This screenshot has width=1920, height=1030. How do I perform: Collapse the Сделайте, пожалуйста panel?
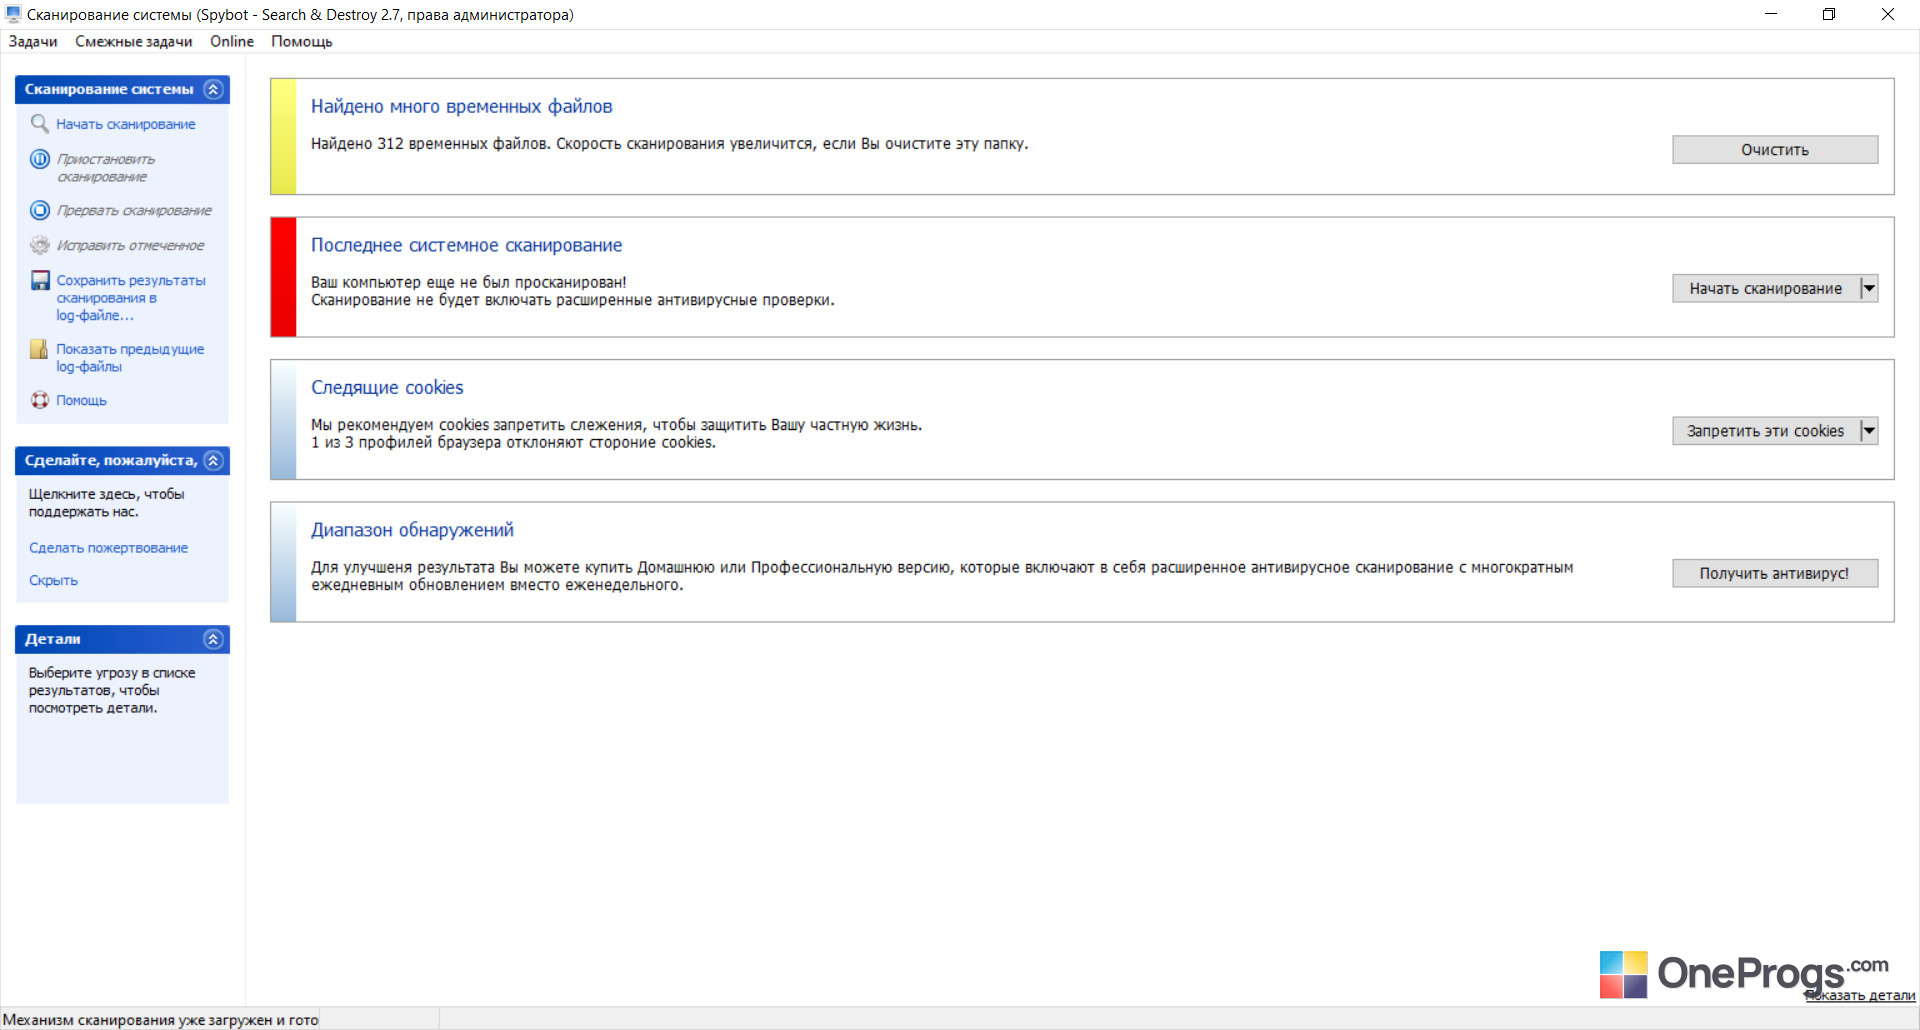pos(213,460)
